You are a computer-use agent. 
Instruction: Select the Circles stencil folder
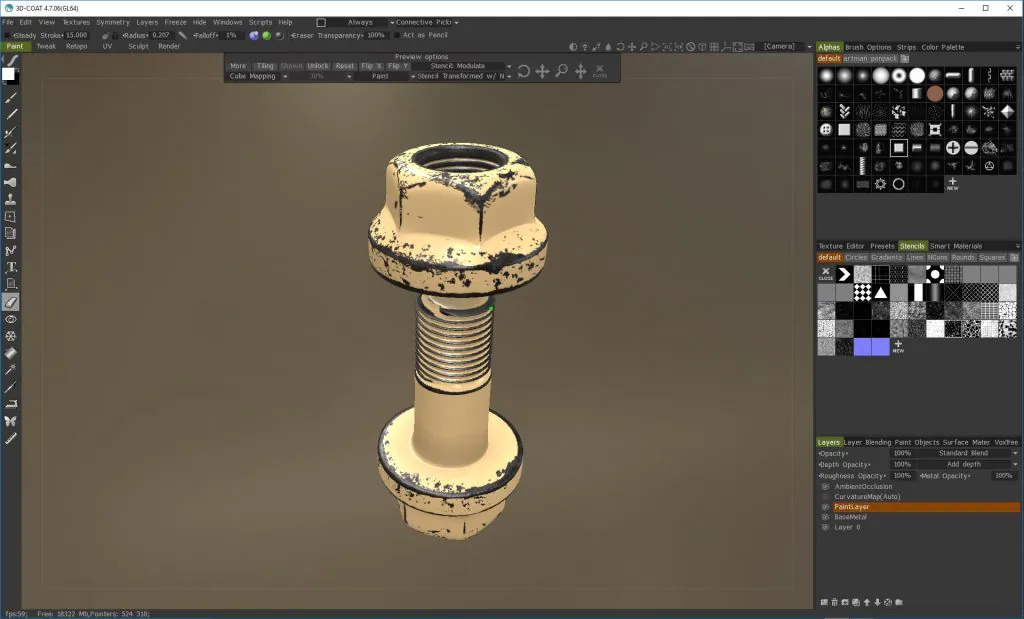coord(856,257)
